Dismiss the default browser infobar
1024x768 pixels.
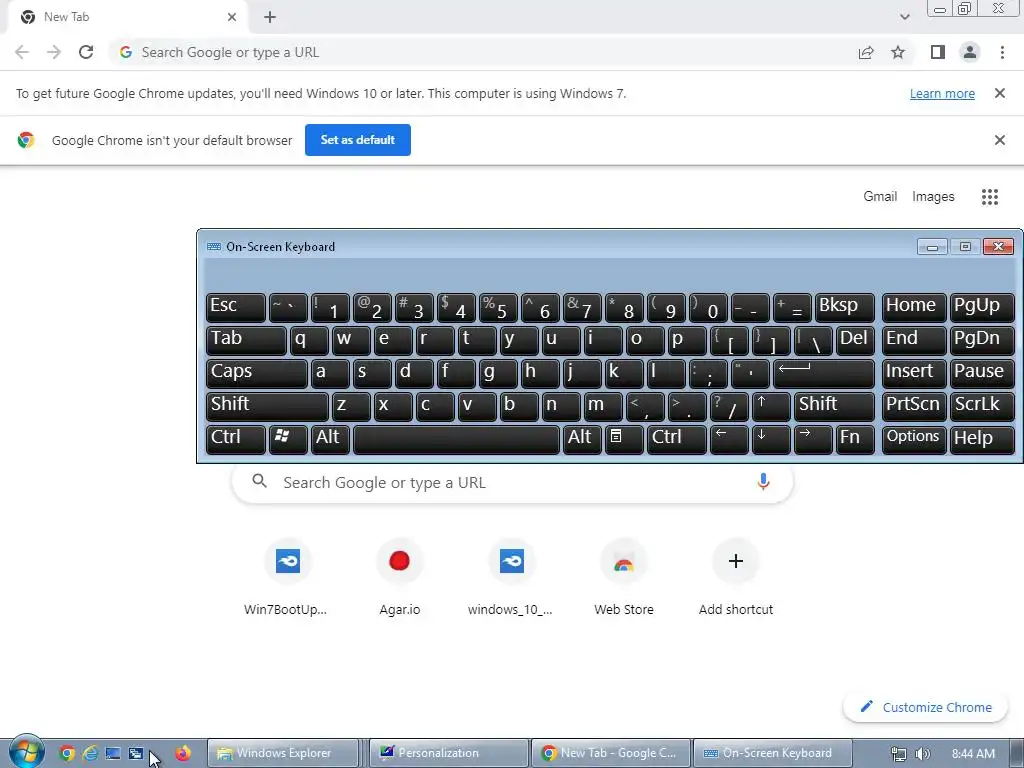tap(999, 140)
